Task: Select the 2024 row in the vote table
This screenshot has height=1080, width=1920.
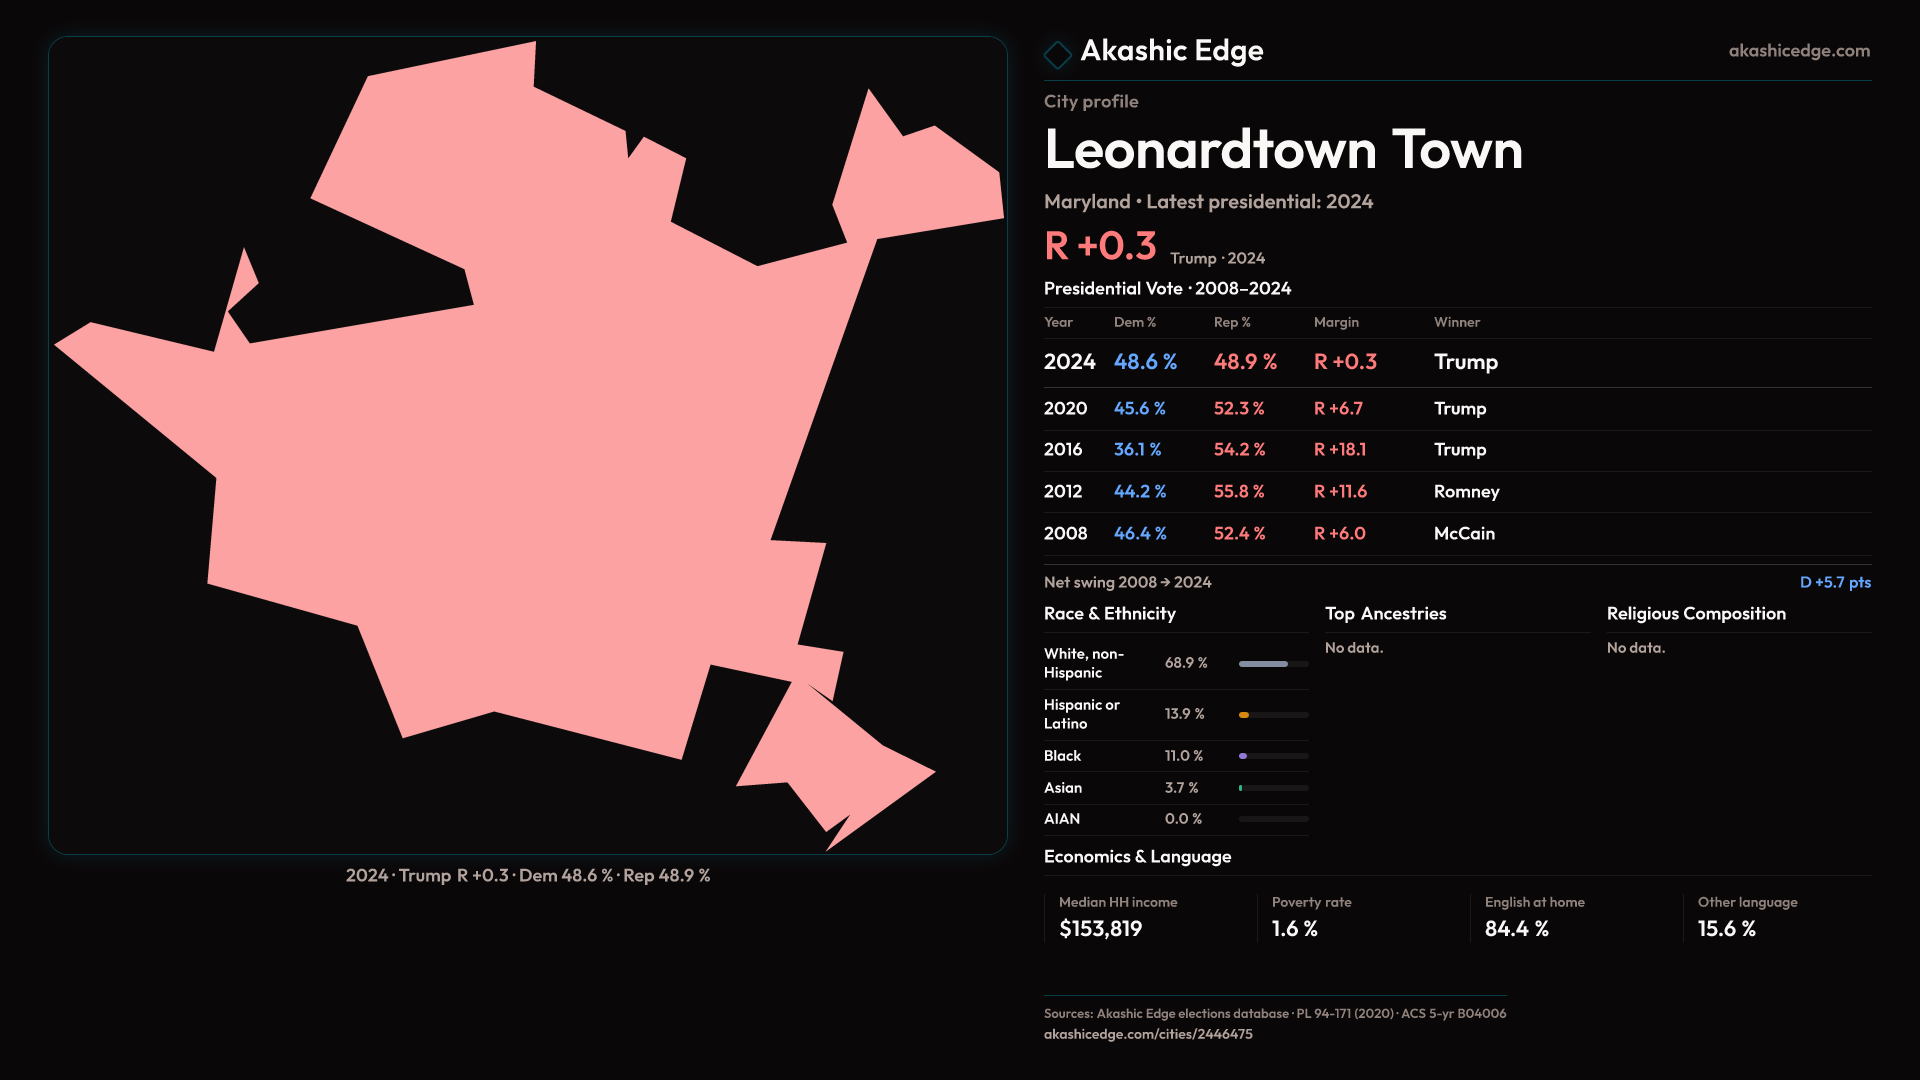Action: coord(1069,362)
